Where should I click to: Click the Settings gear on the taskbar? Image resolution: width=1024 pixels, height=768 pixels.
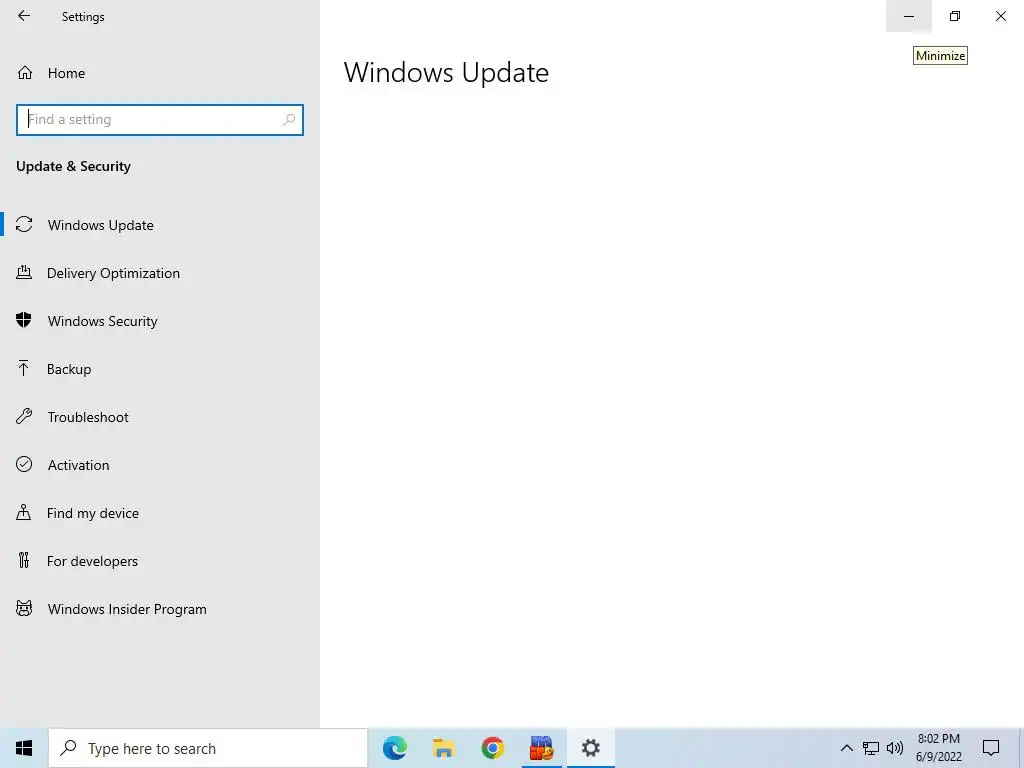click(590, 748)
